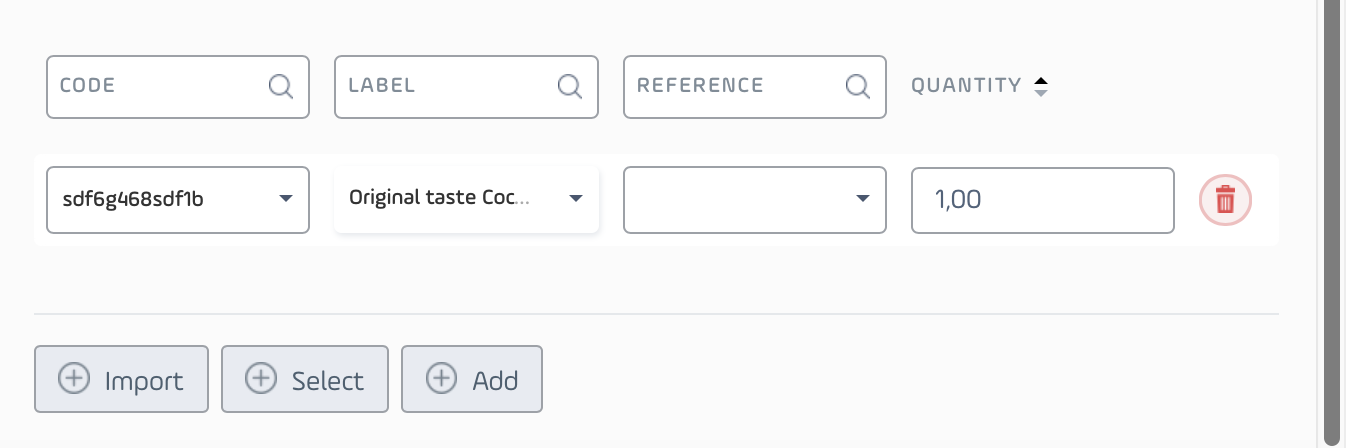Viewport: 1346px width, 448px height.
Task: Click the Add button
Action: [472, 379]
